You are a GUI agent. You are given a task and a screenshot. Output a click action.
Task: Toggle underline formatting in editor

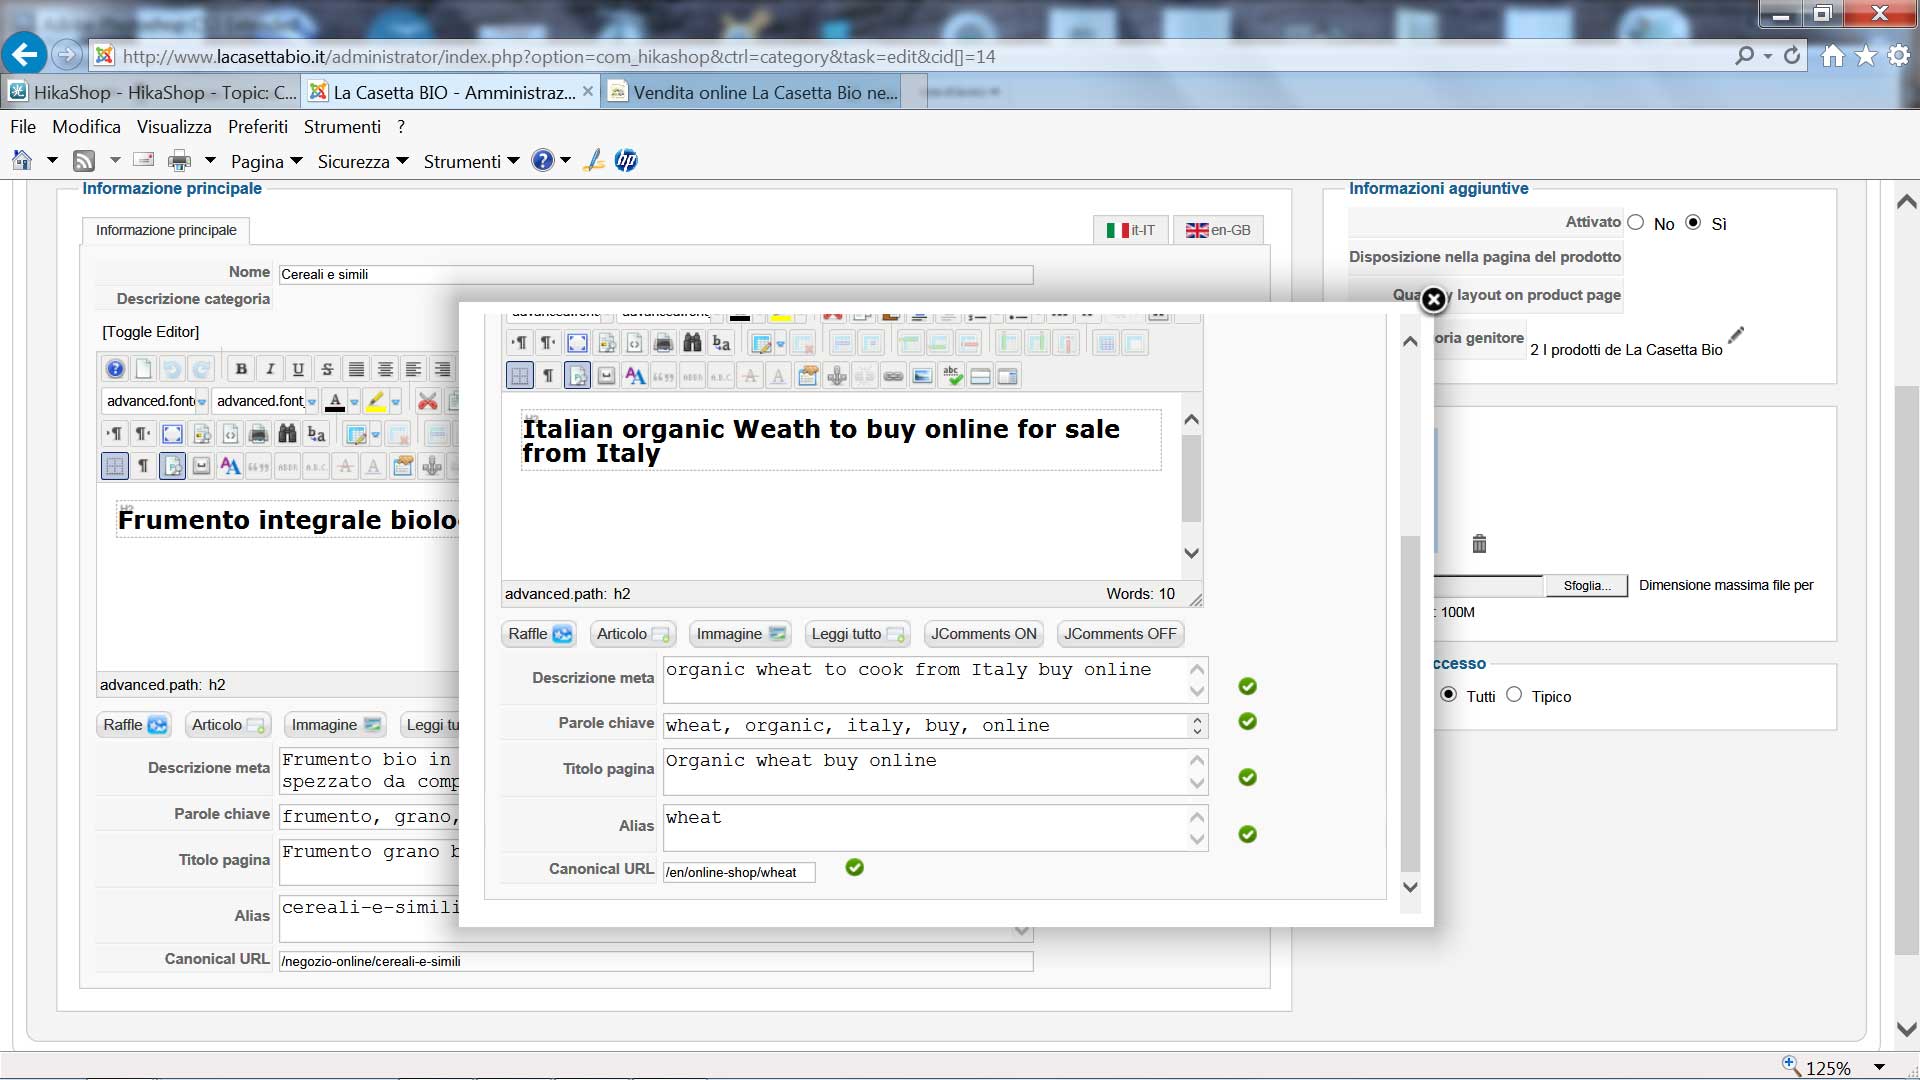(298, 369)
